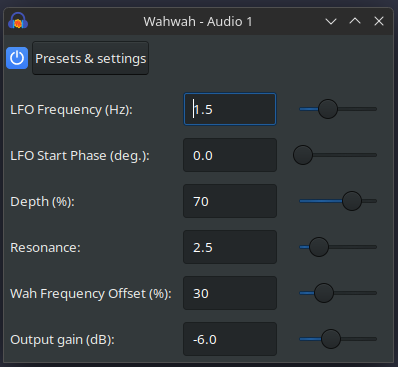Click the 'Resonance:' label

point(45,248)
